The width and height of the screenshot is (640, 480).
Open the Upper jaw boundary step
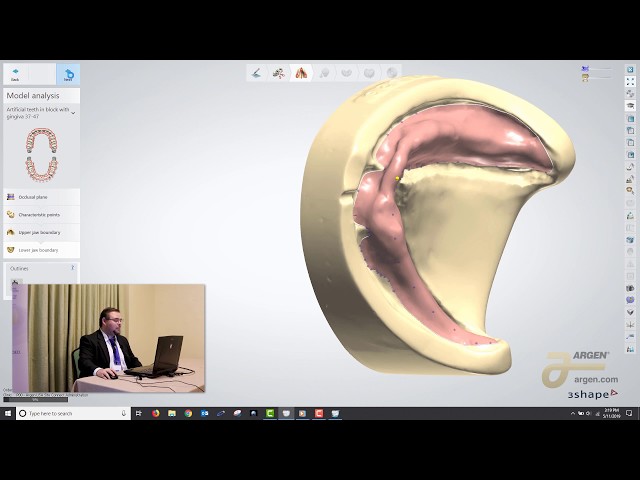[x=42, y=232]
